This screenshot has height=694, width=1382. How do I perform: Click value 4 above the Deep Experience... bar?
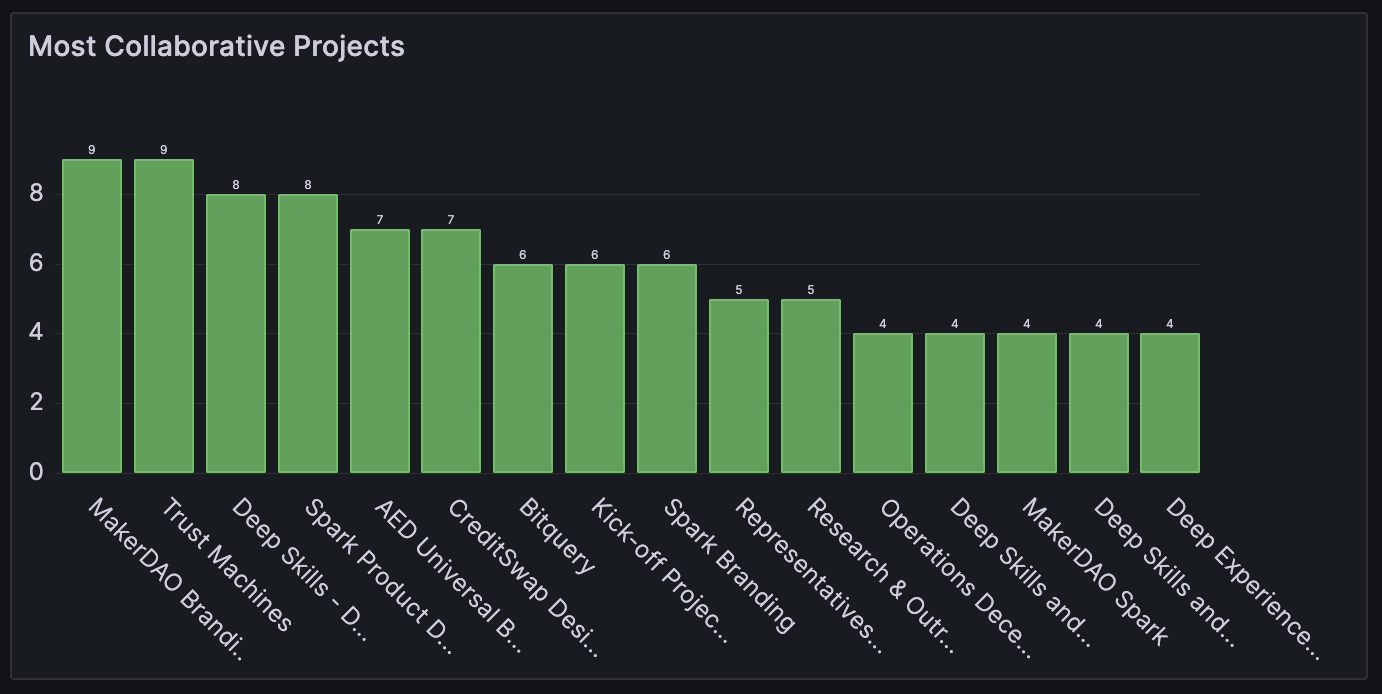1170,324
